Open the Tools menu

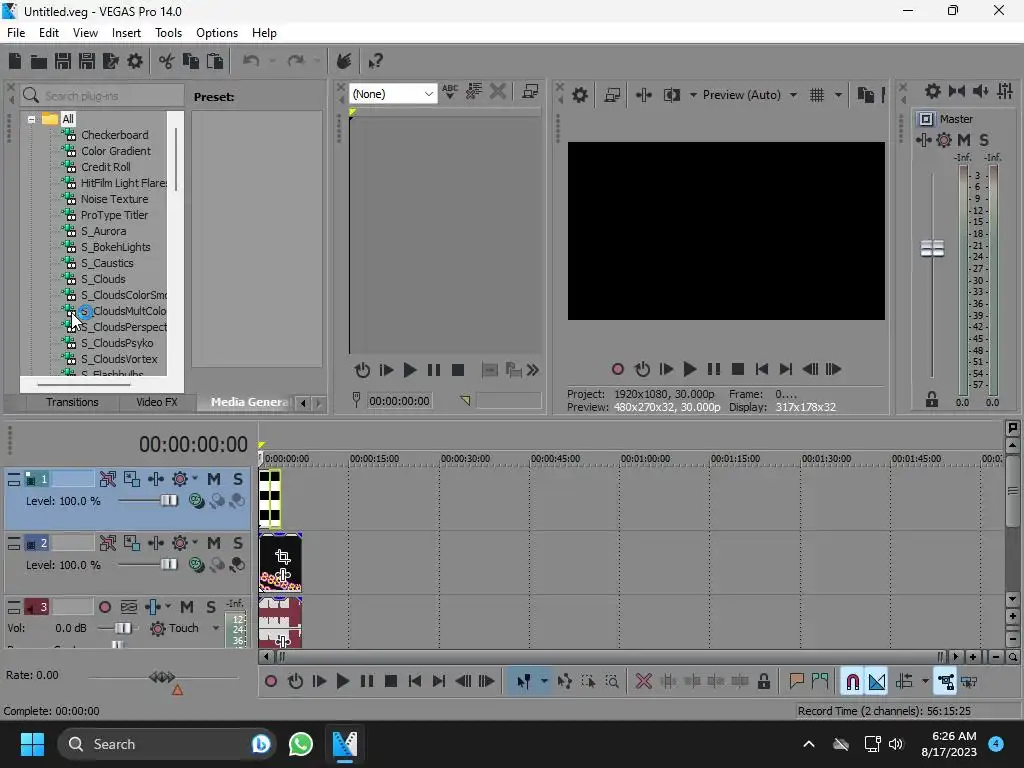(x=168, y=33)
